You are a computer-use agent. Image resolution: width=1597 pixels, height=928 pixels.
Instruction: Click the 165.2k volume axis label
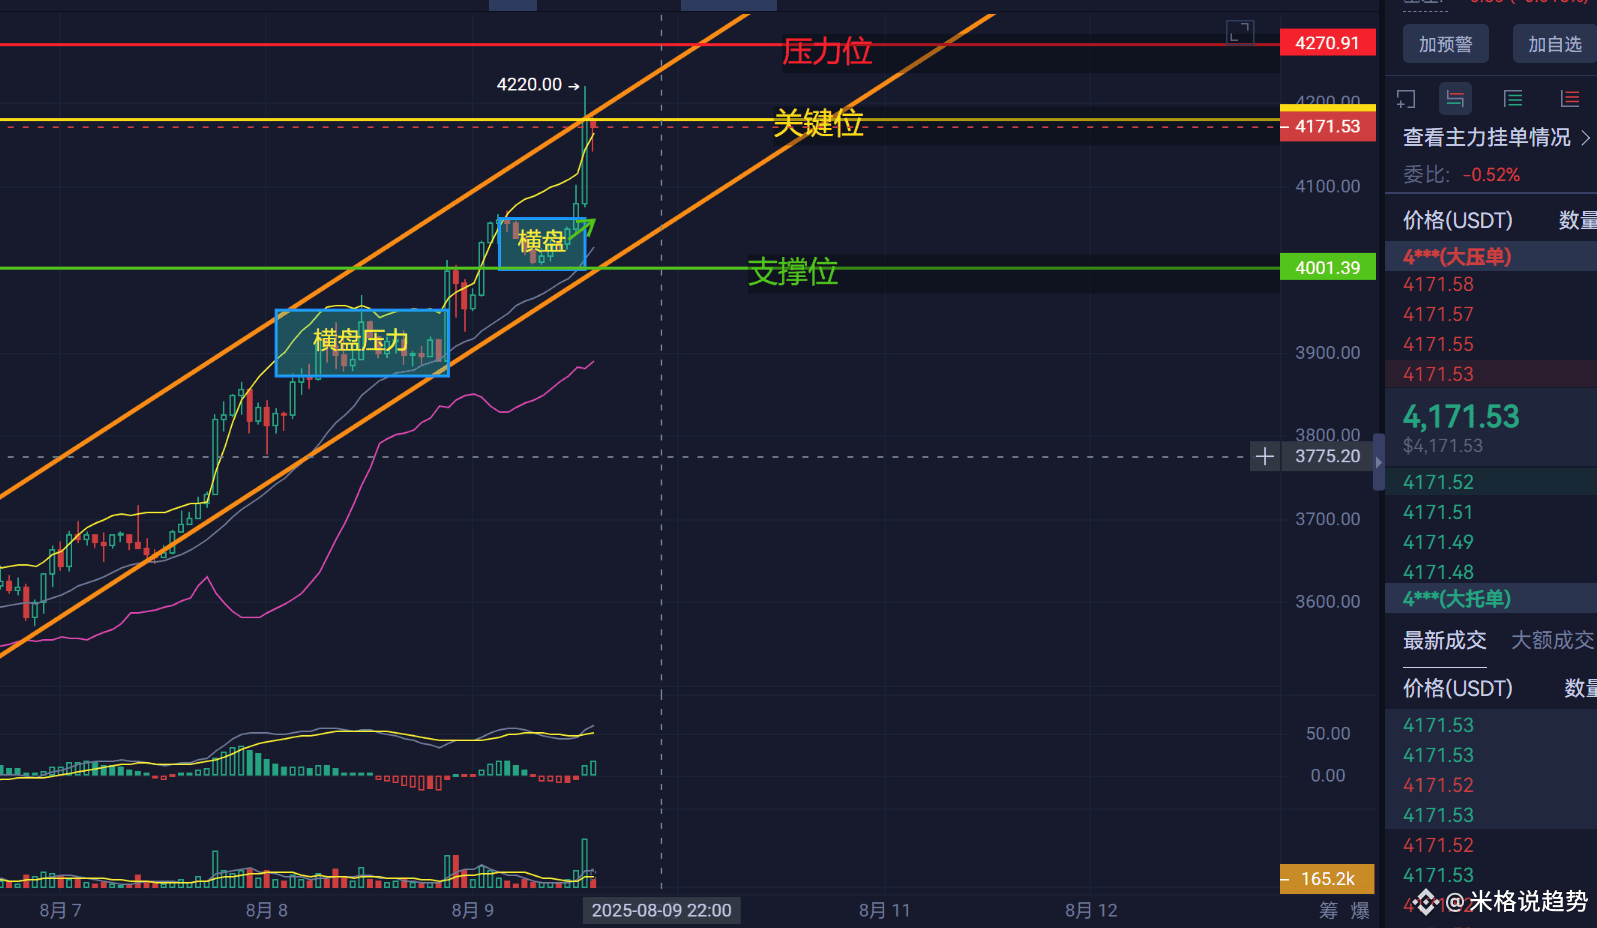[1328, 879]
